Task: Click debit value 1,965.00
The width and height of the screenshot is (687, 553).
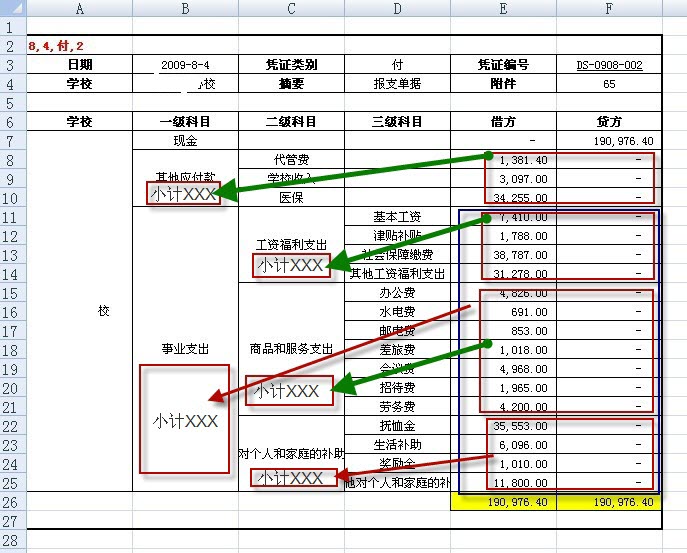Action: coord(523,388)
